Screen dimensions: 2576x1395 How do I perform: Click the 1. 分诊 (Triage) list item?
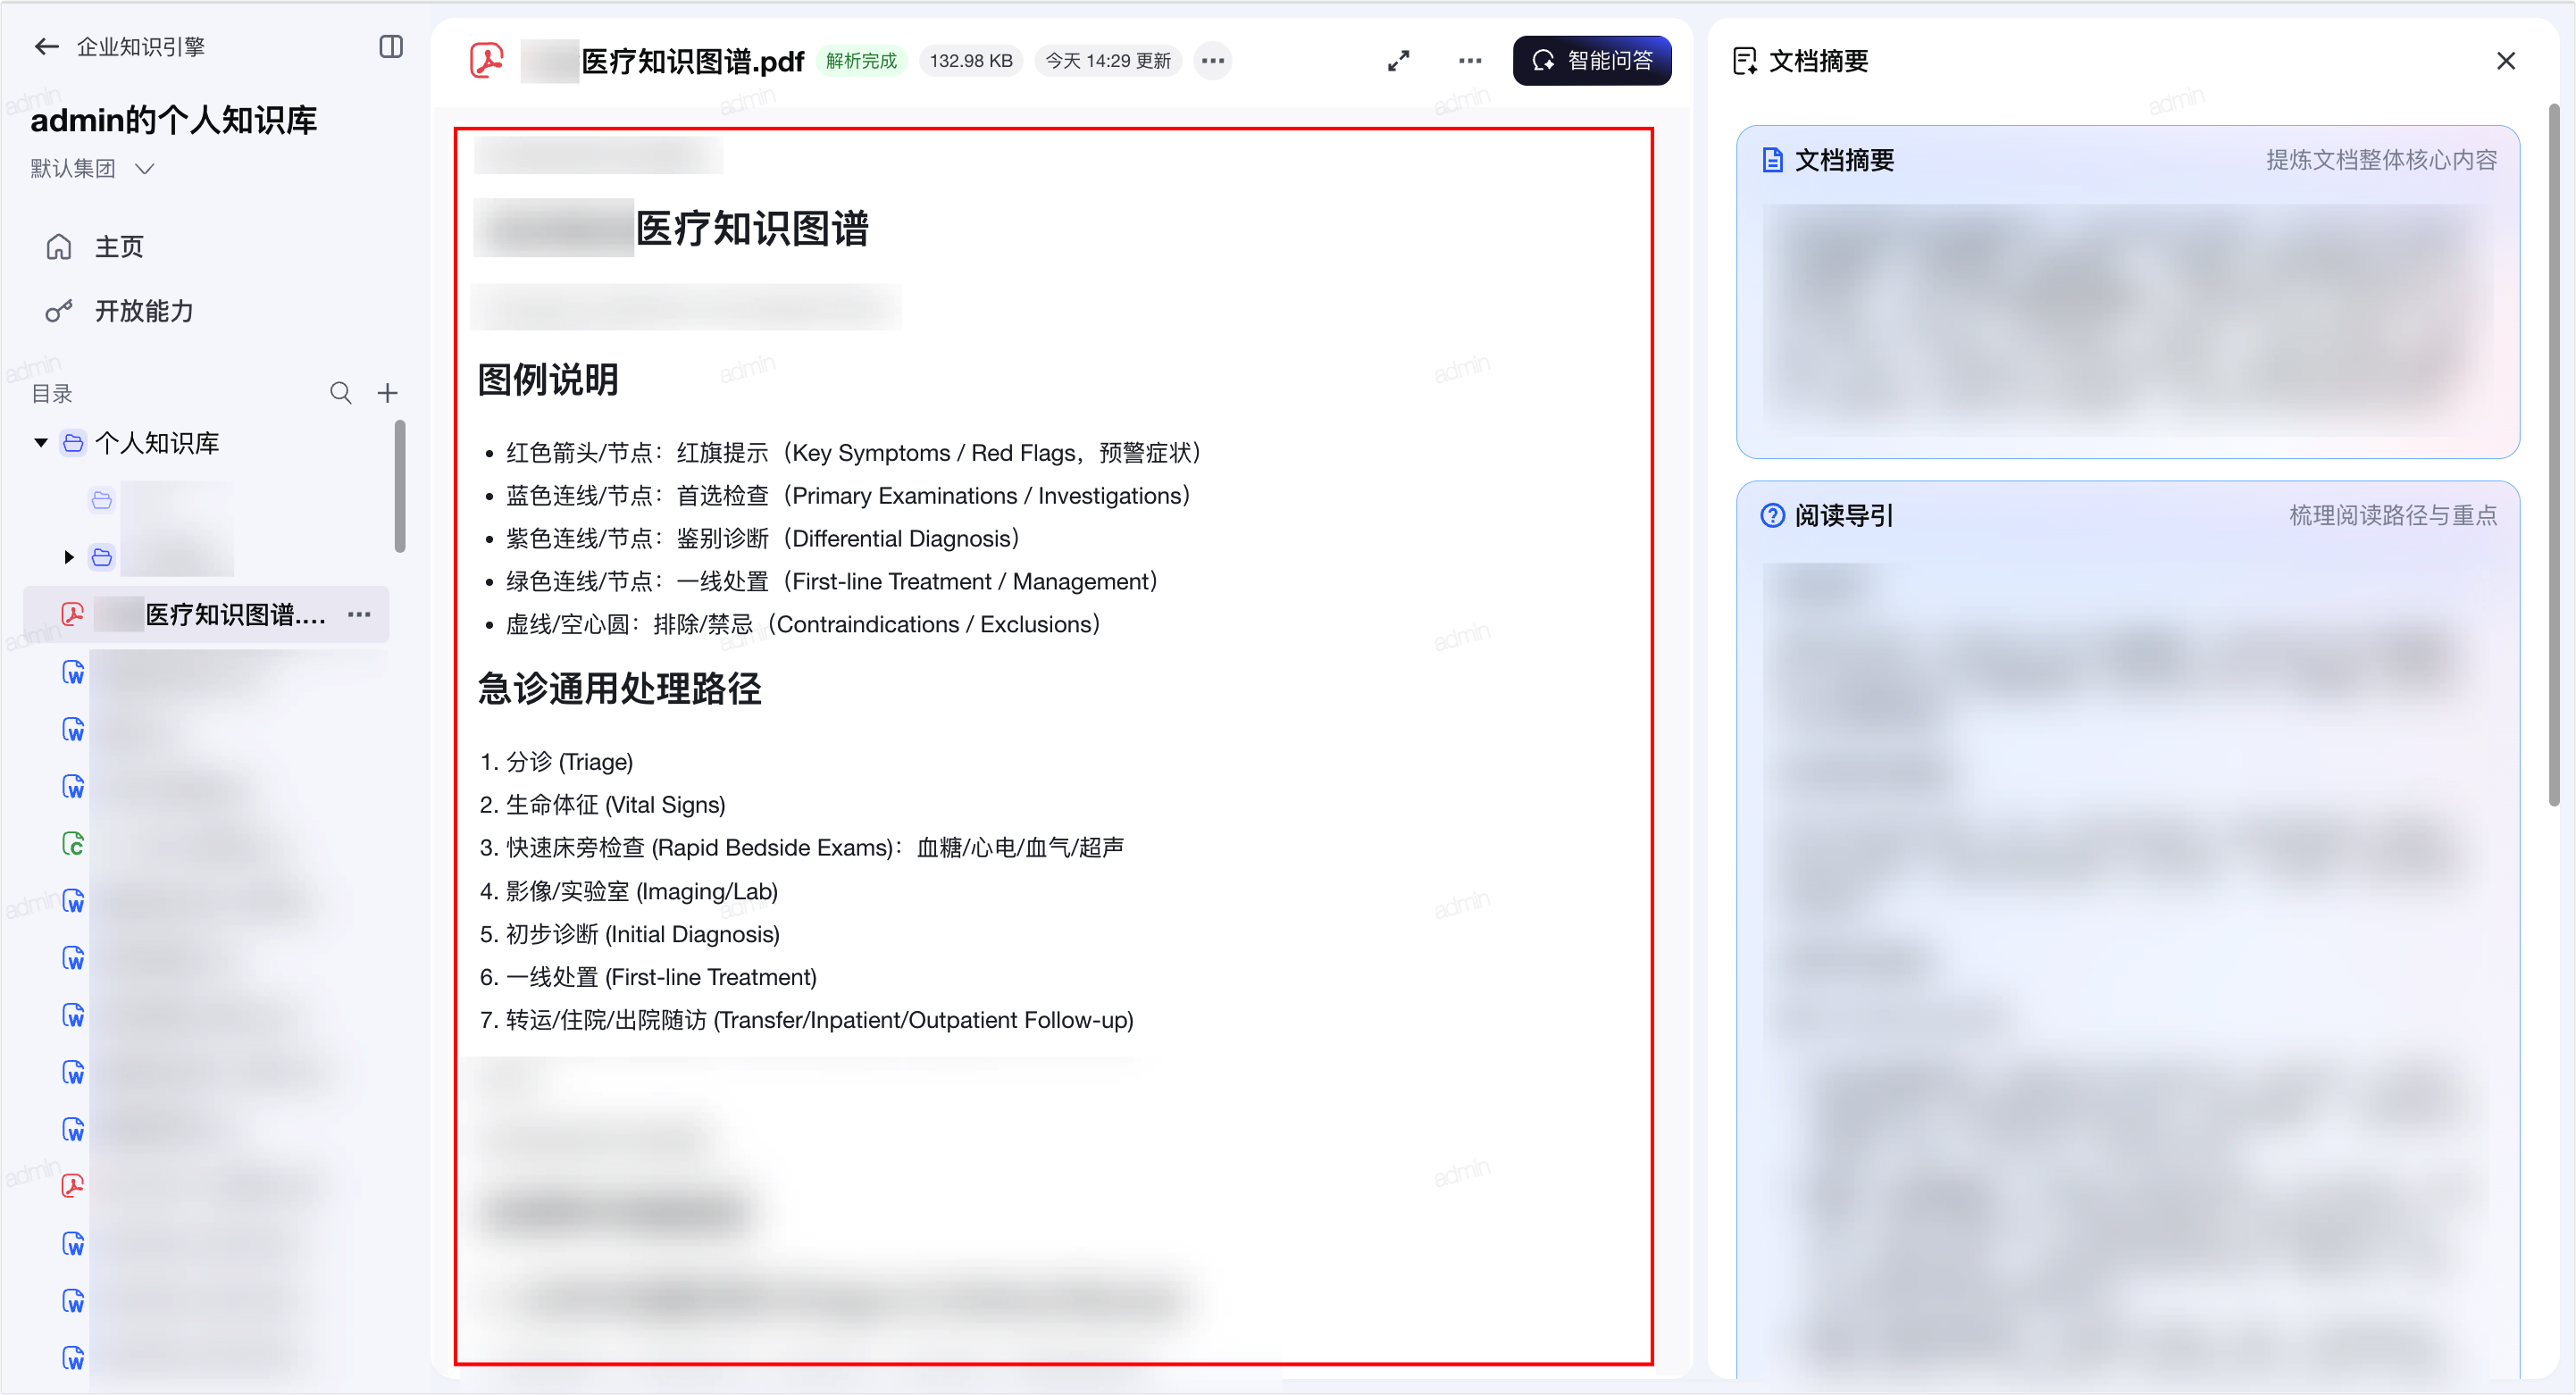pos(556,762)
